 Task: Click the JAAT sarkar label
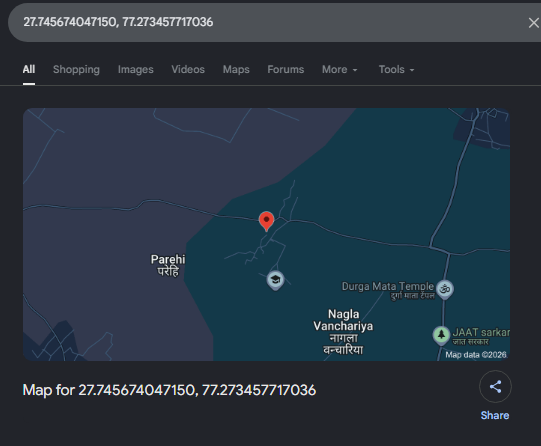[481, 336]
